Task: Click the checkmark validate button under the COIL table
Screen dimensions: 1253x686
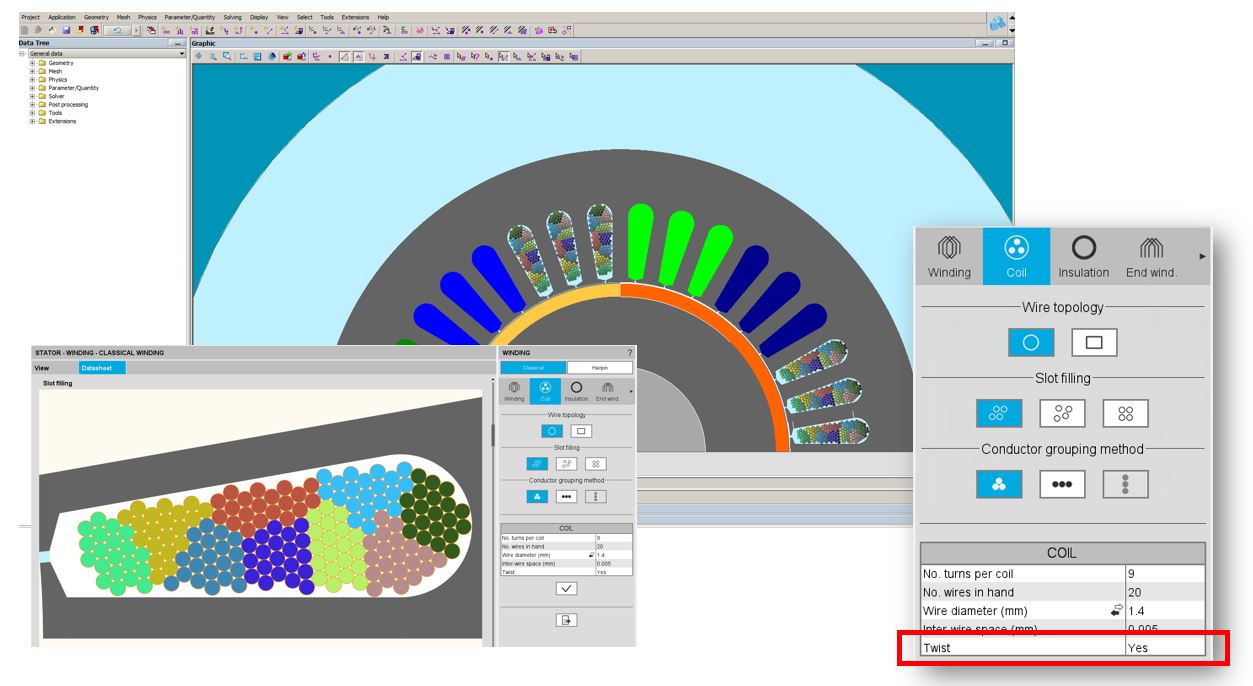Action: pyautogui.click(x=566, y=589)
